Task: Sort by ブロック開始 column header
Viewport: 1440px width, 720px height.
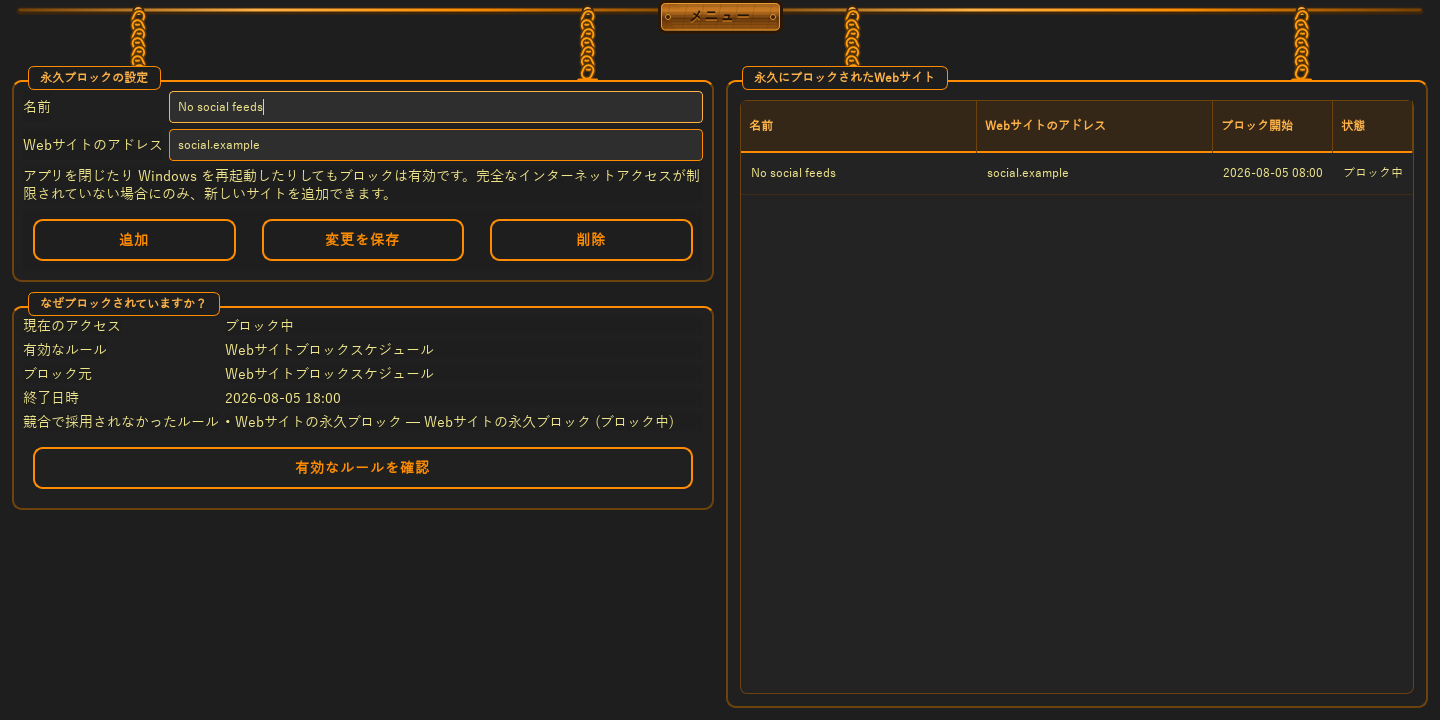Action: pyautogui.click(x=1272, y=126)
